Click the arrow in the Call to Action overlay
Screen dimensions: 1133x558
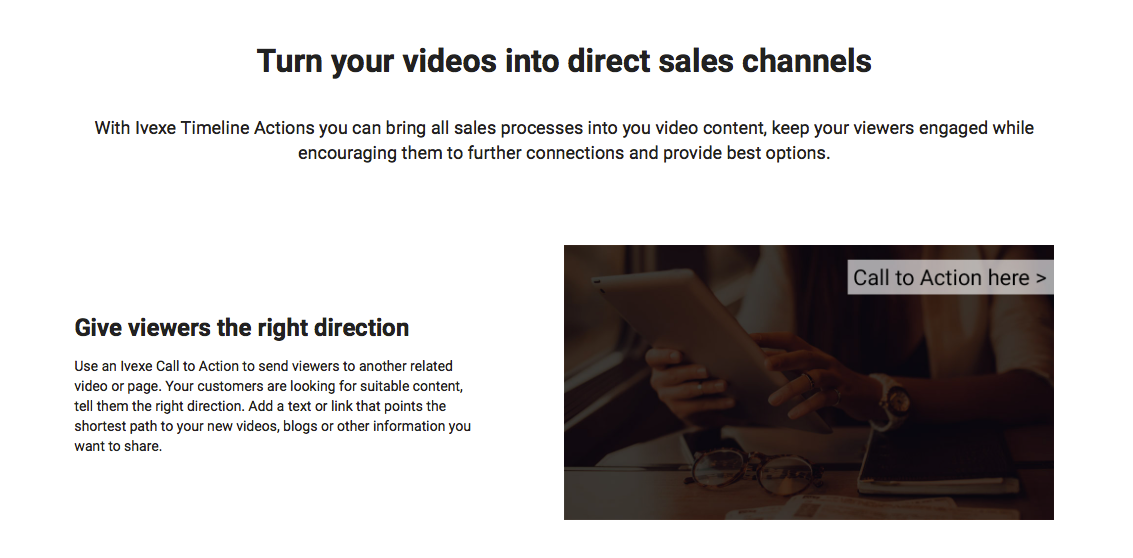coord(1041,278)
